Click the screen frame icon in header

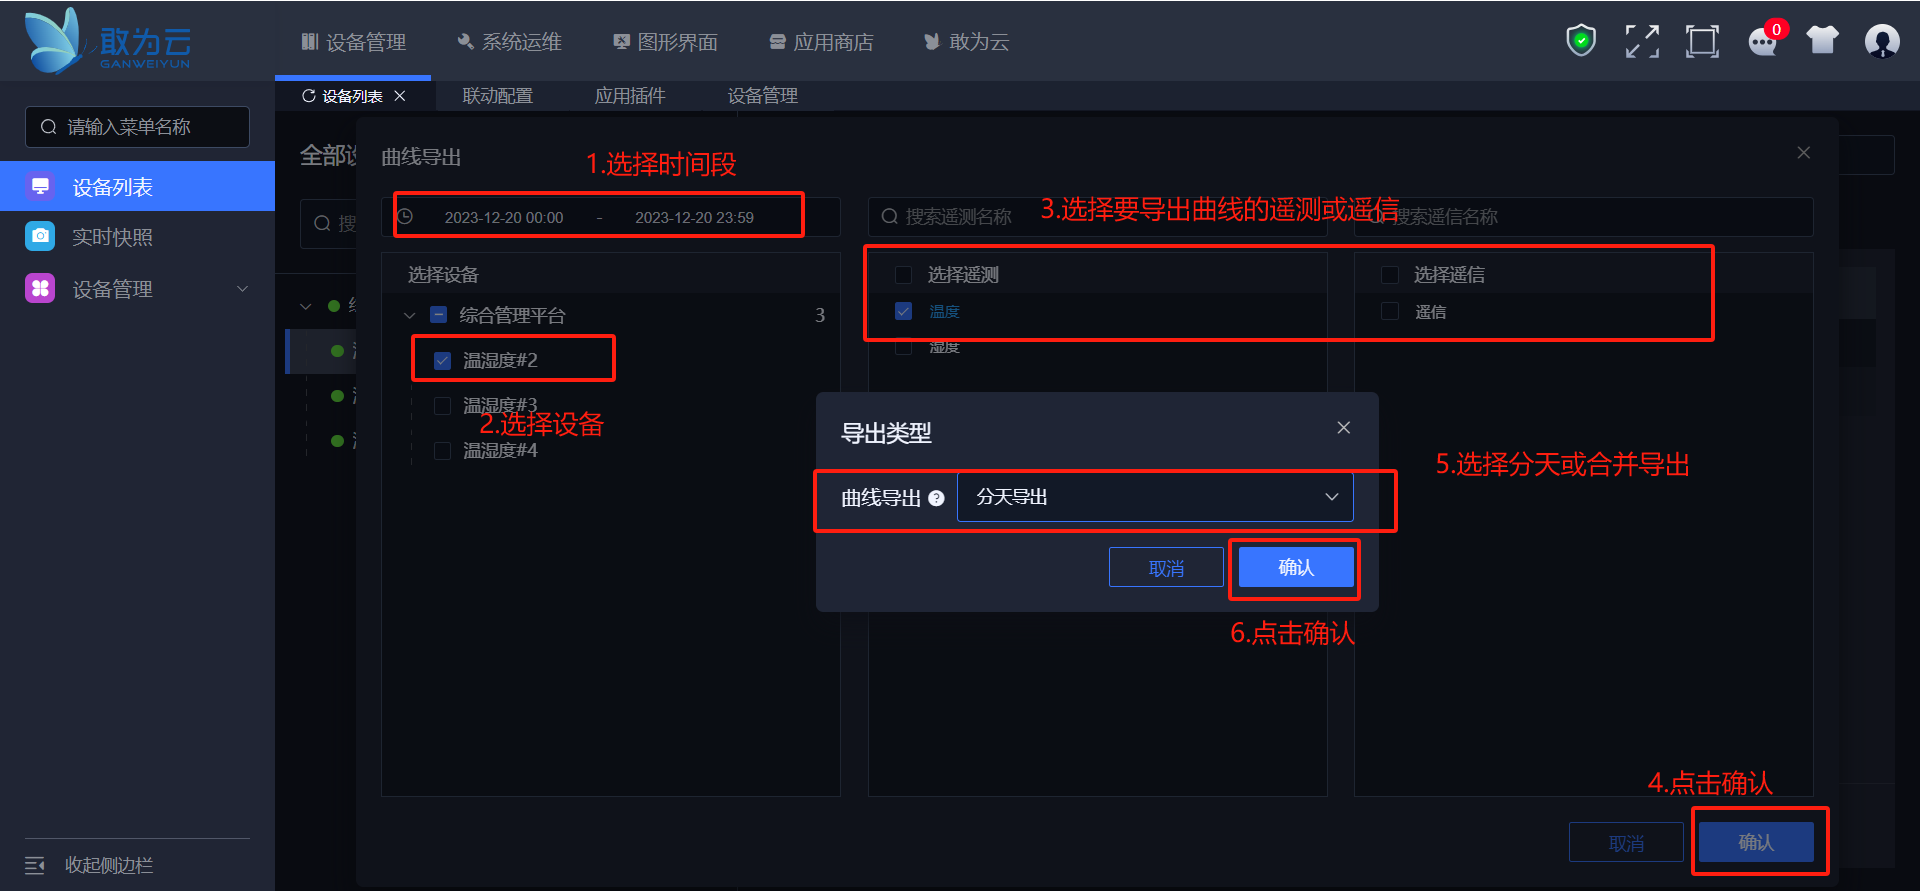click(1702, 41)
